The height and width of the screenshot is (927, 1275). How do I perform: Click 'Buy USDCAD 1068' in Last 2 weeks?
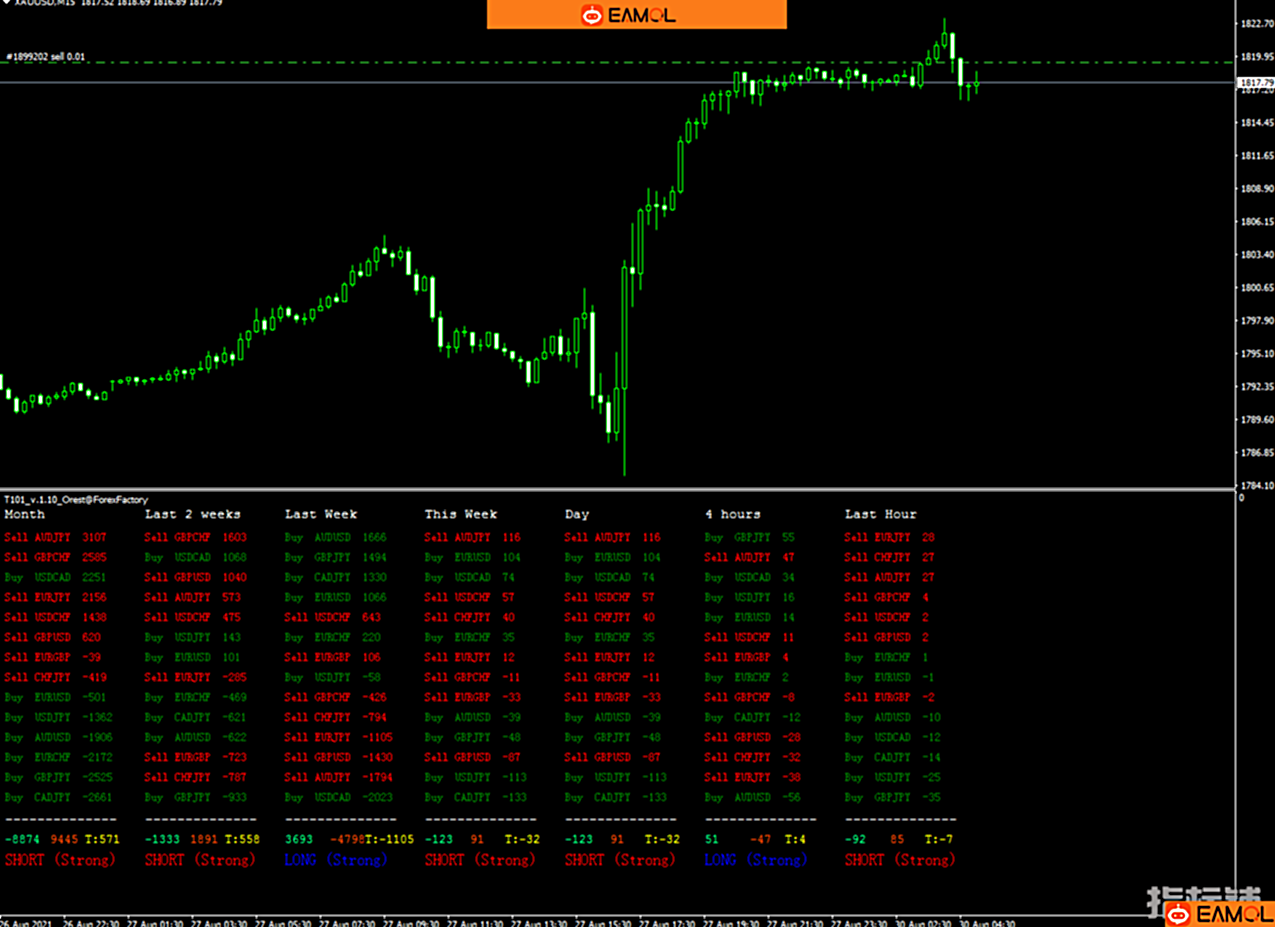click(196, 557)
